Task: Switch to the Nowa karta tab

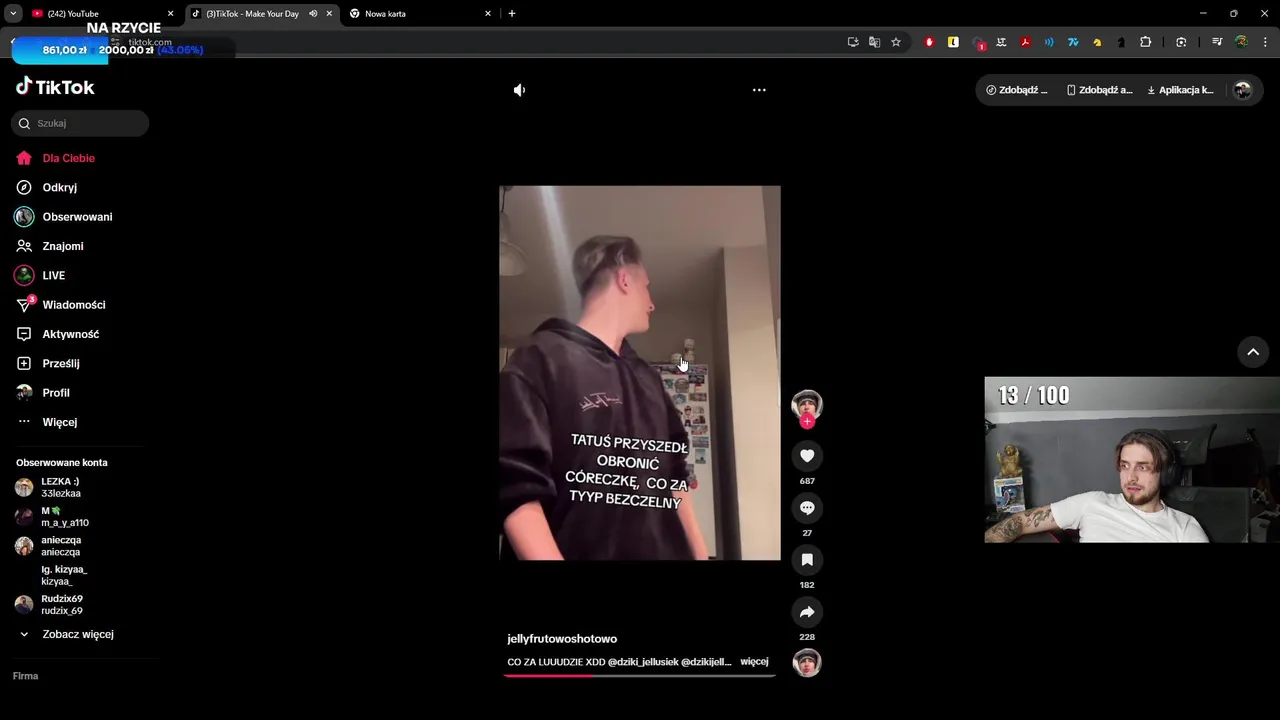Action: [420, 14]
